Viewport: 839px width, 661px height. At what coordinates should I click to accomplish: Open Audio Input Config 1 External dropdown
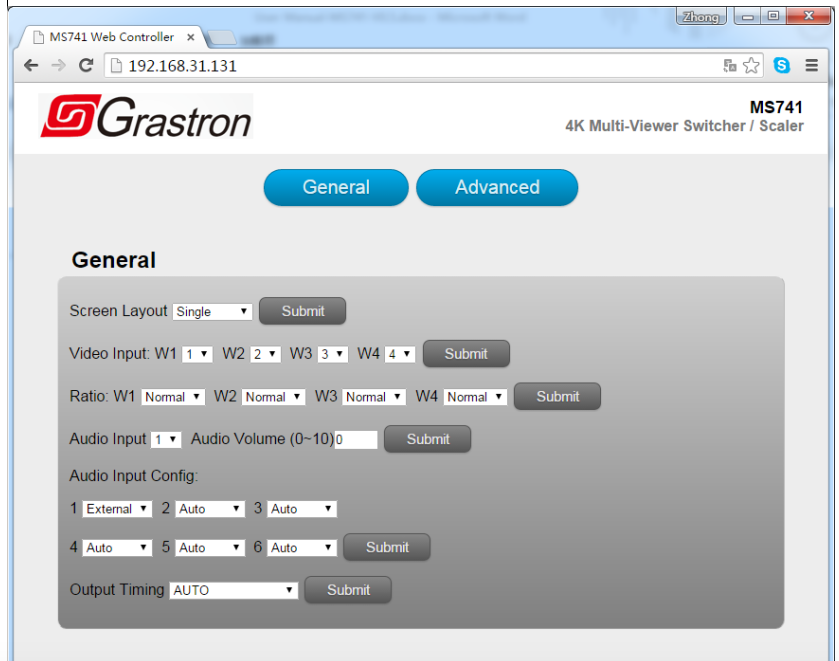click(117, 509)
